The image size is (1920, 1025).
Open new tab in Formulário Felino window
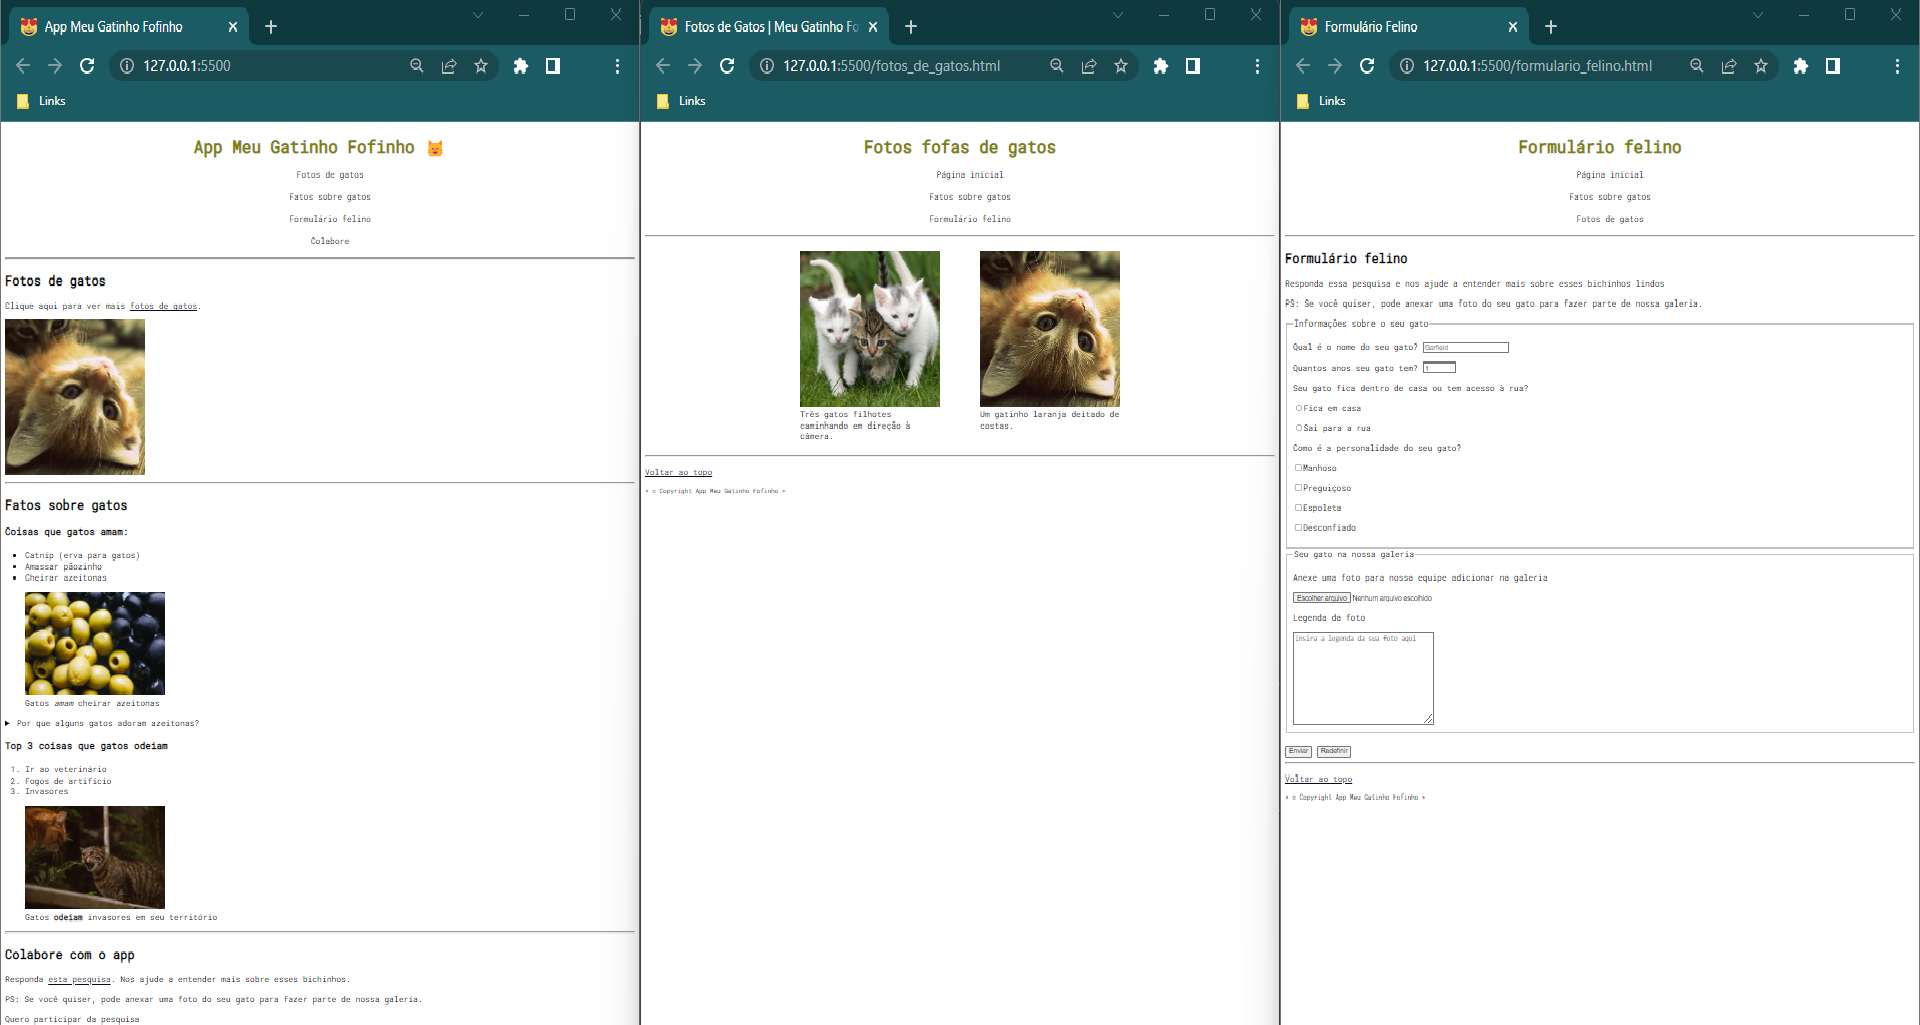point(1551,27)
